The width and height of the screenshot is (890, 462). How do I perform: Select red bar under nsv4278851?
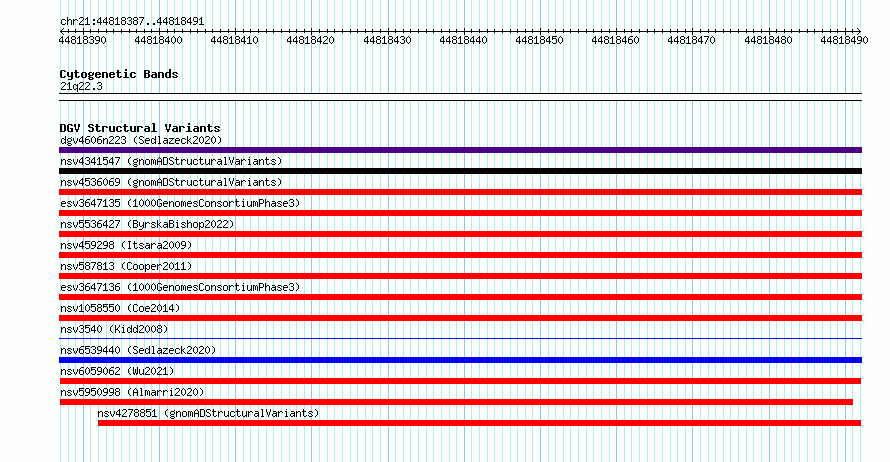coord(480,423)
